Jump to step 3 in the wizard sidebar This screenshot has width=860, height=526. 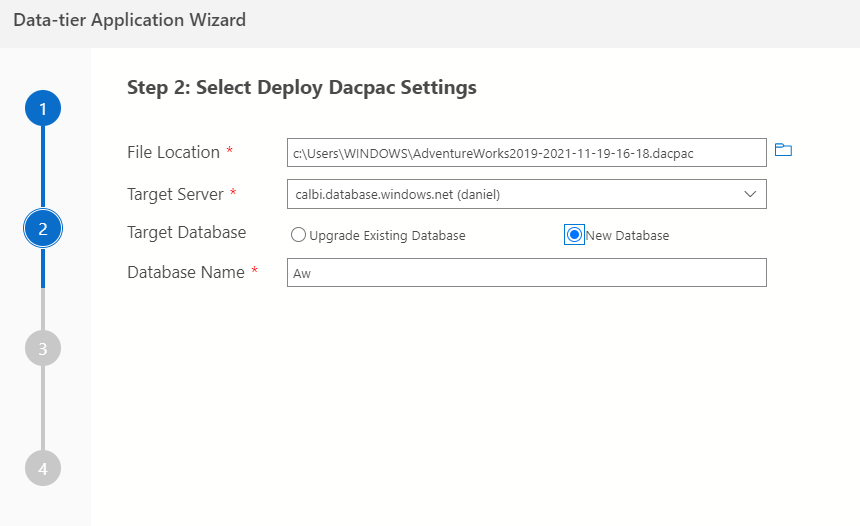[x=43, y=348]
